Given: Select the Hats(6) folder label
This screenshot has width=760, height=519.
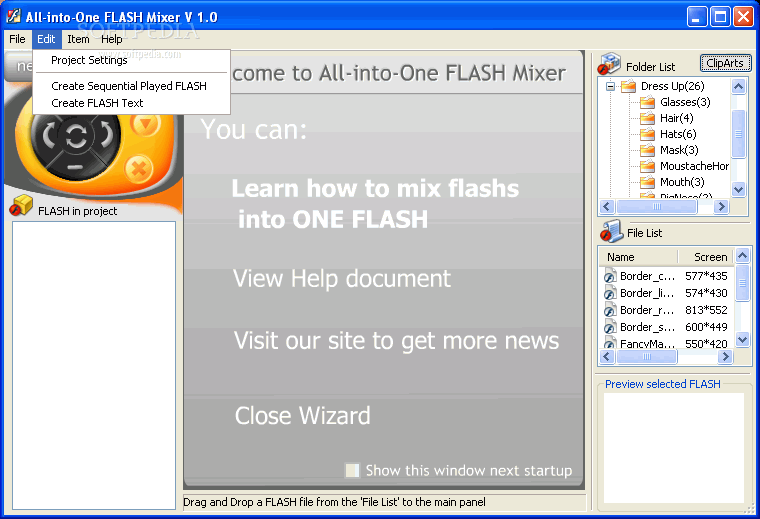Looking at the screenshot, I should 678,134.
